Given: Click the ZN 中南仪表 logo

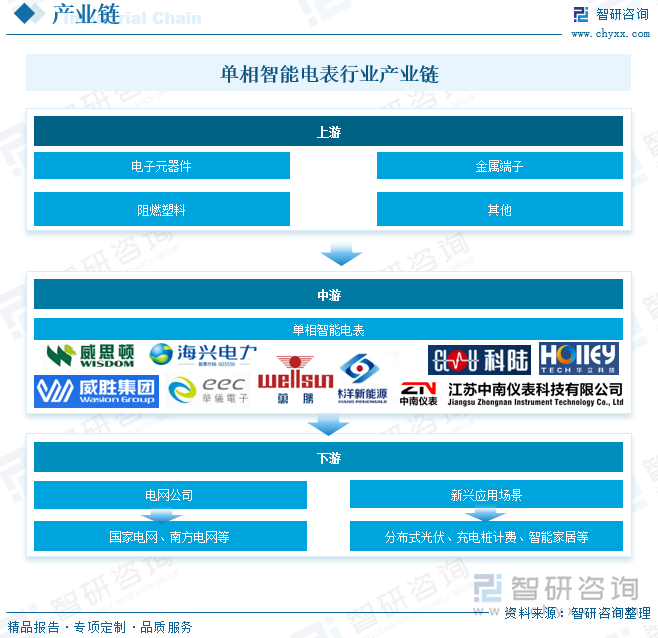Looking at the screenshot, I should (418, 394).
